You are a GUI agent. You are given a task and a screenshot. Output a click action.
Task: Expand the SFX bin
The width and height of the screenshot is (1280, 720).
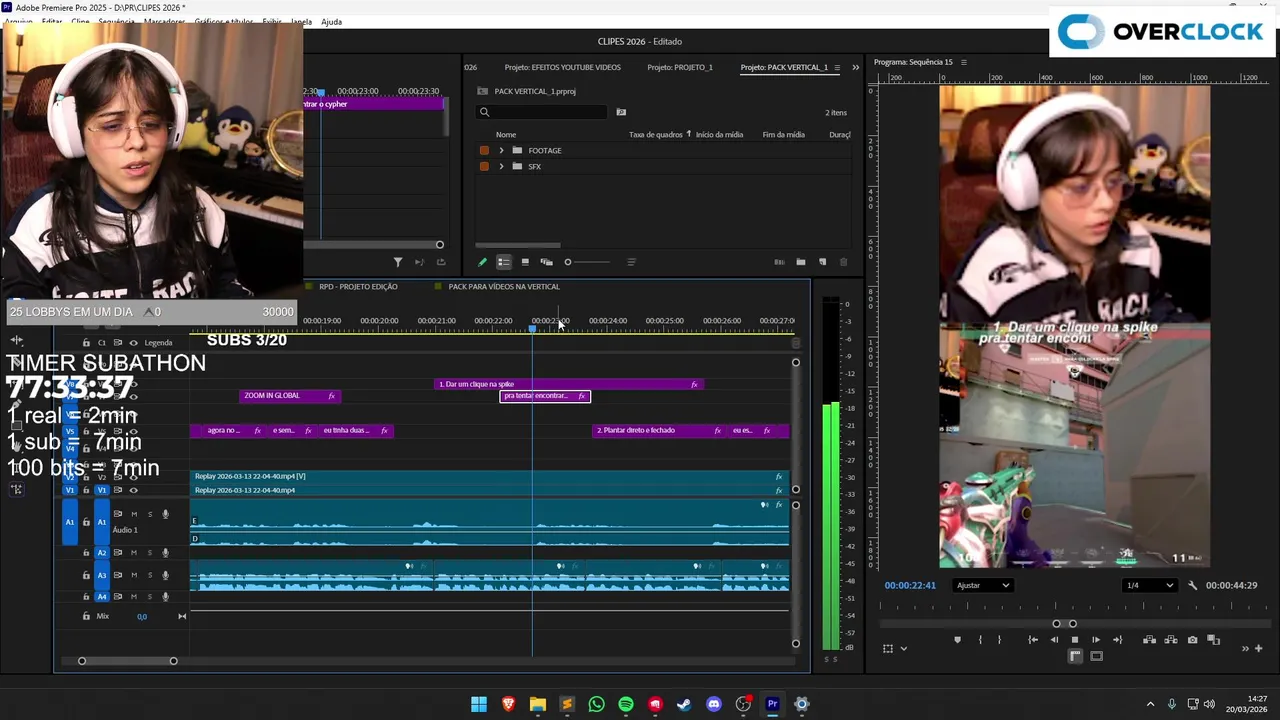pos(501,167)
